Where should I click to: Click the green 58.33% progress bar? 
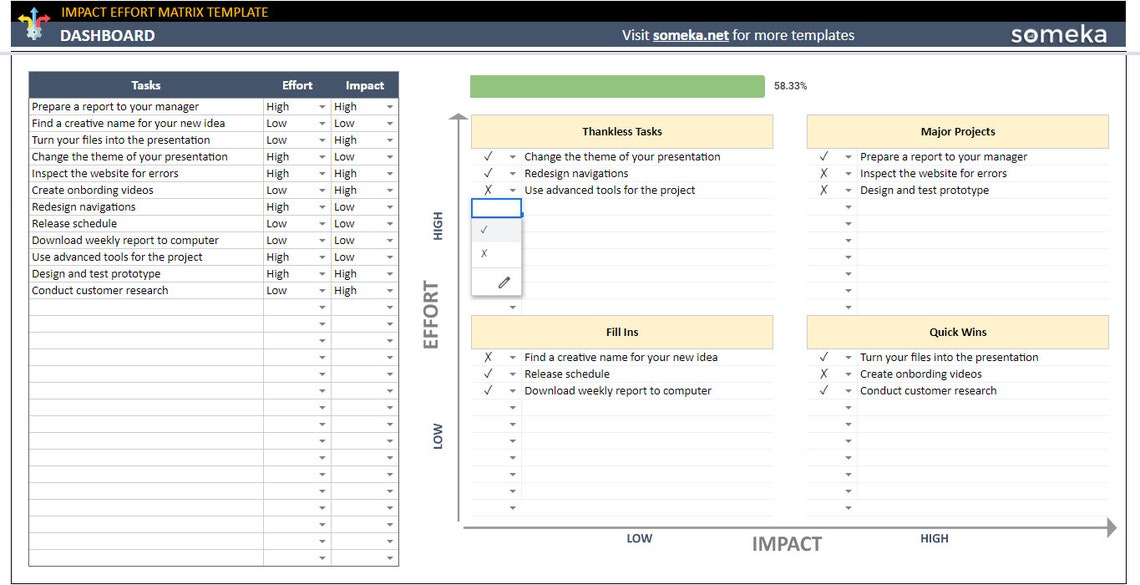(x=615, y=86)
